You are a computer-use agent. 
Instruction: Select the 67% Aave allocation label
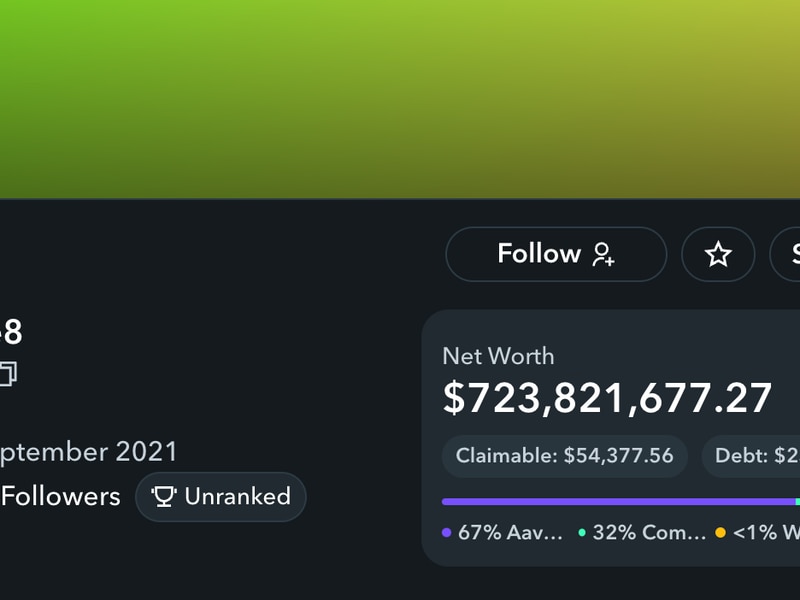510,533
